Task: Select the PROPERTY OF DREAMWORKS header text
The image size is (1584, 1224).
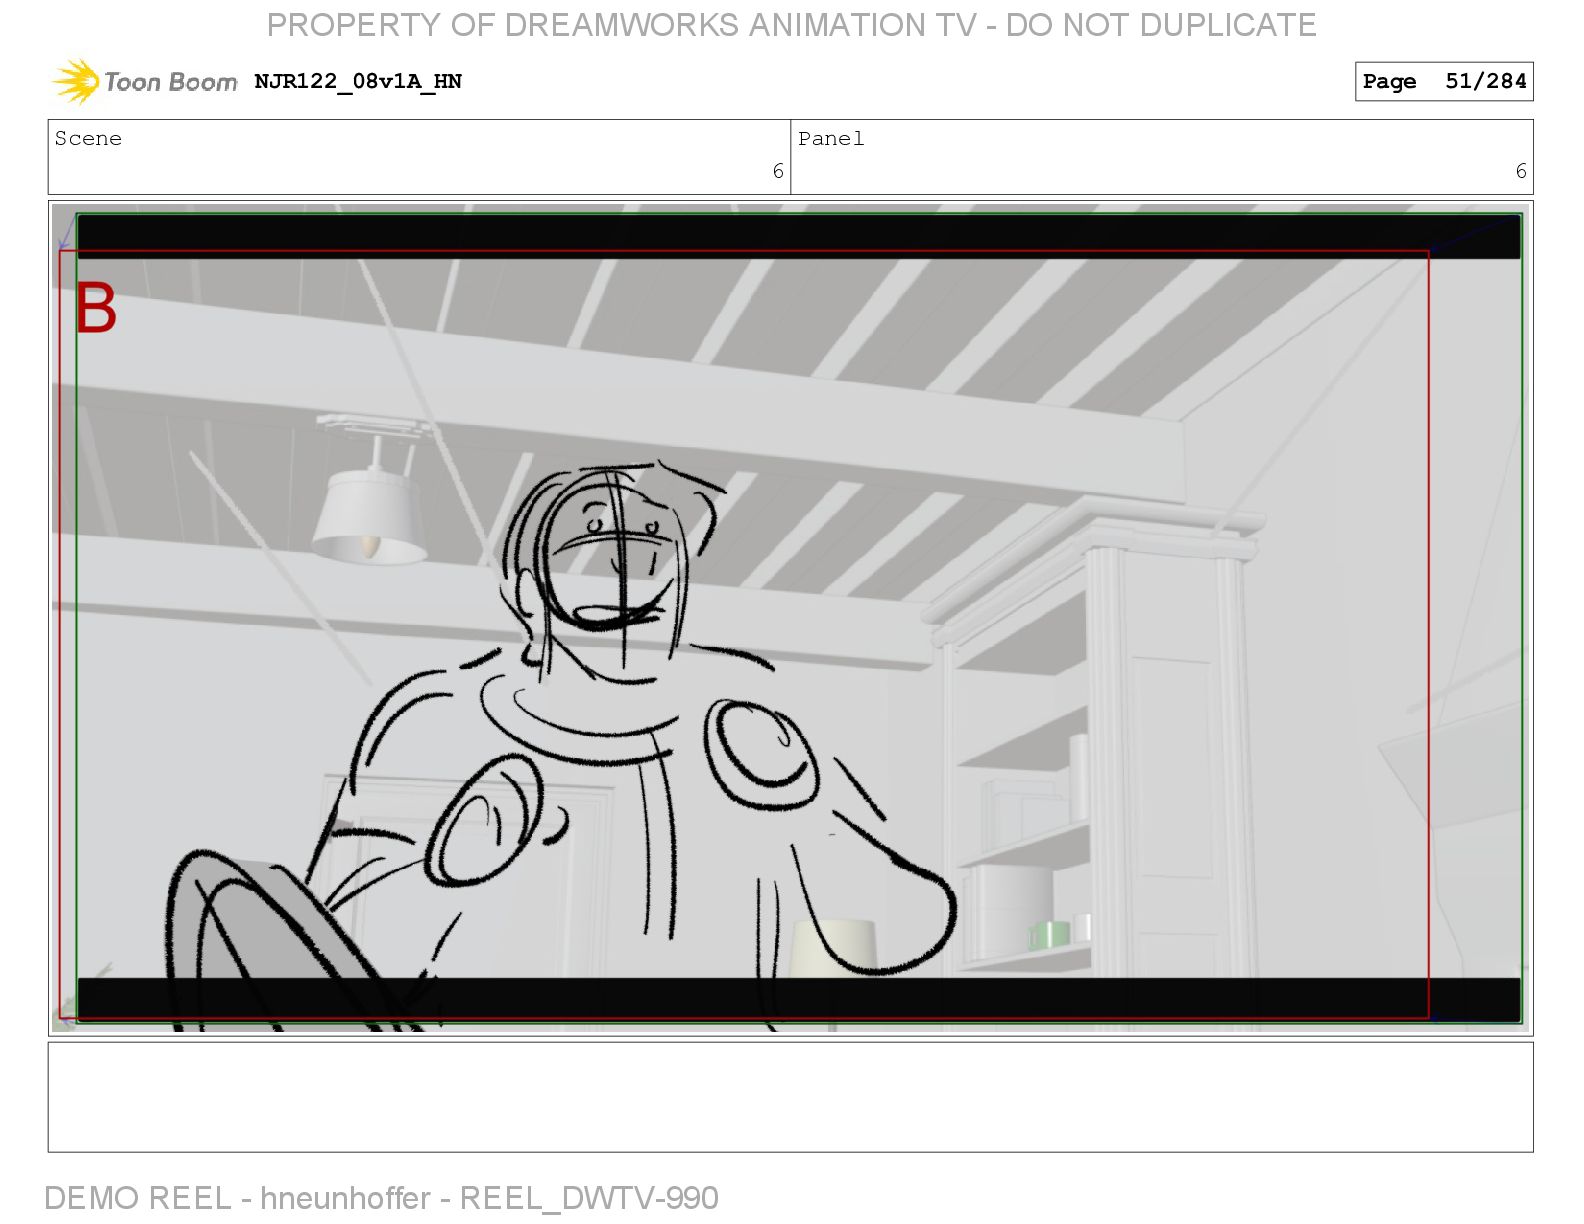Action: pos(791,25)
